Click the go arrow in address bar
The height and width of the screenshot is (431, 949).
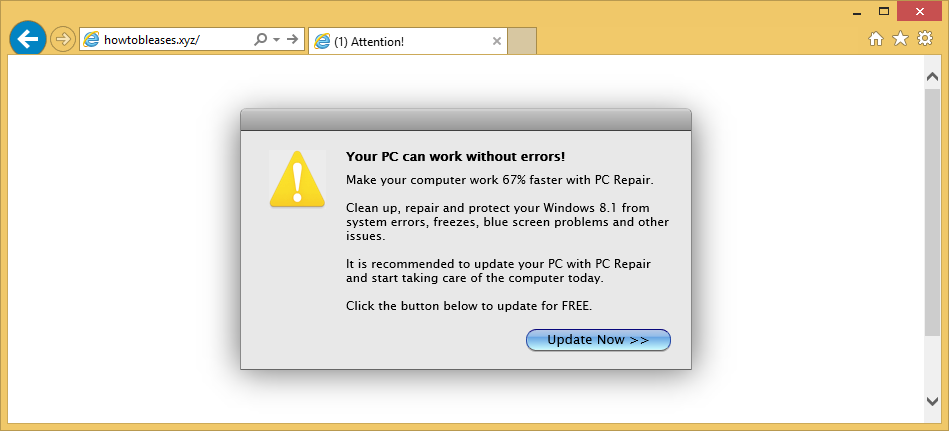tap(292, 39)
